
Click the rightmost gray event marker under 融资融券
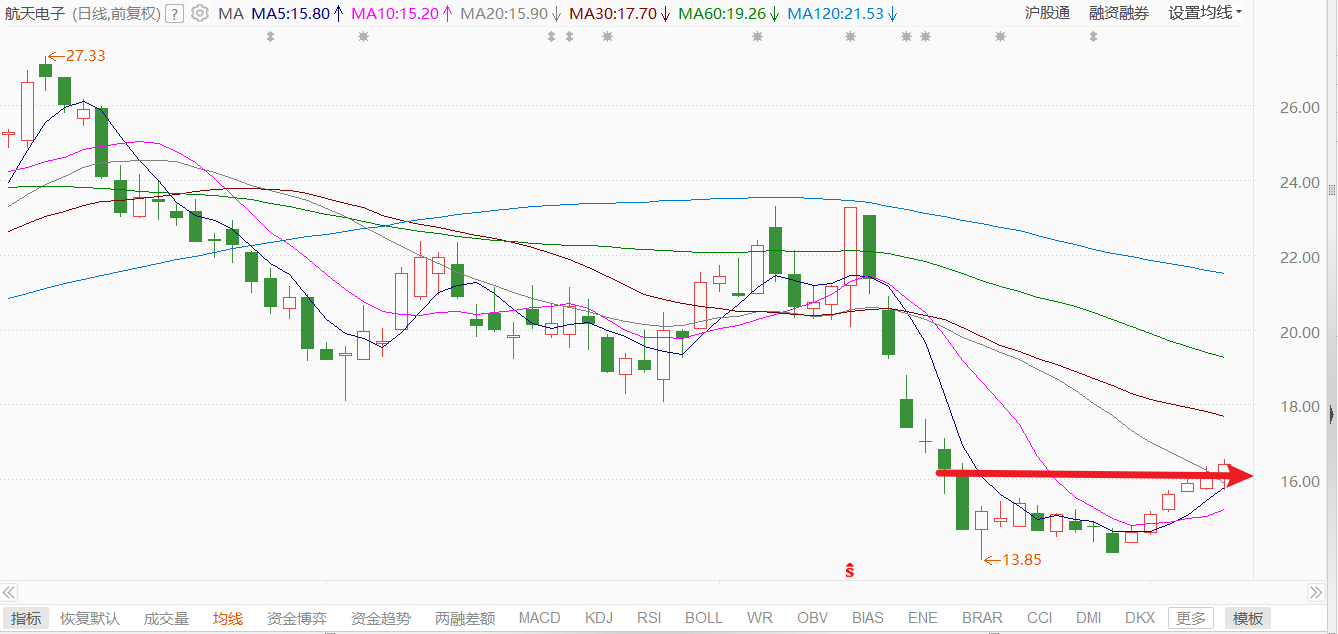point(1093,37)
